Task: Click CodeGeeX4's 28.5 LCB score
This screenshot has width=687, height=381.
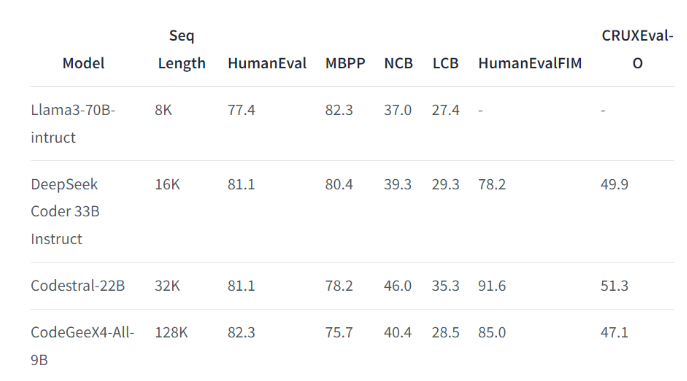Action: (x=446, y=332)
